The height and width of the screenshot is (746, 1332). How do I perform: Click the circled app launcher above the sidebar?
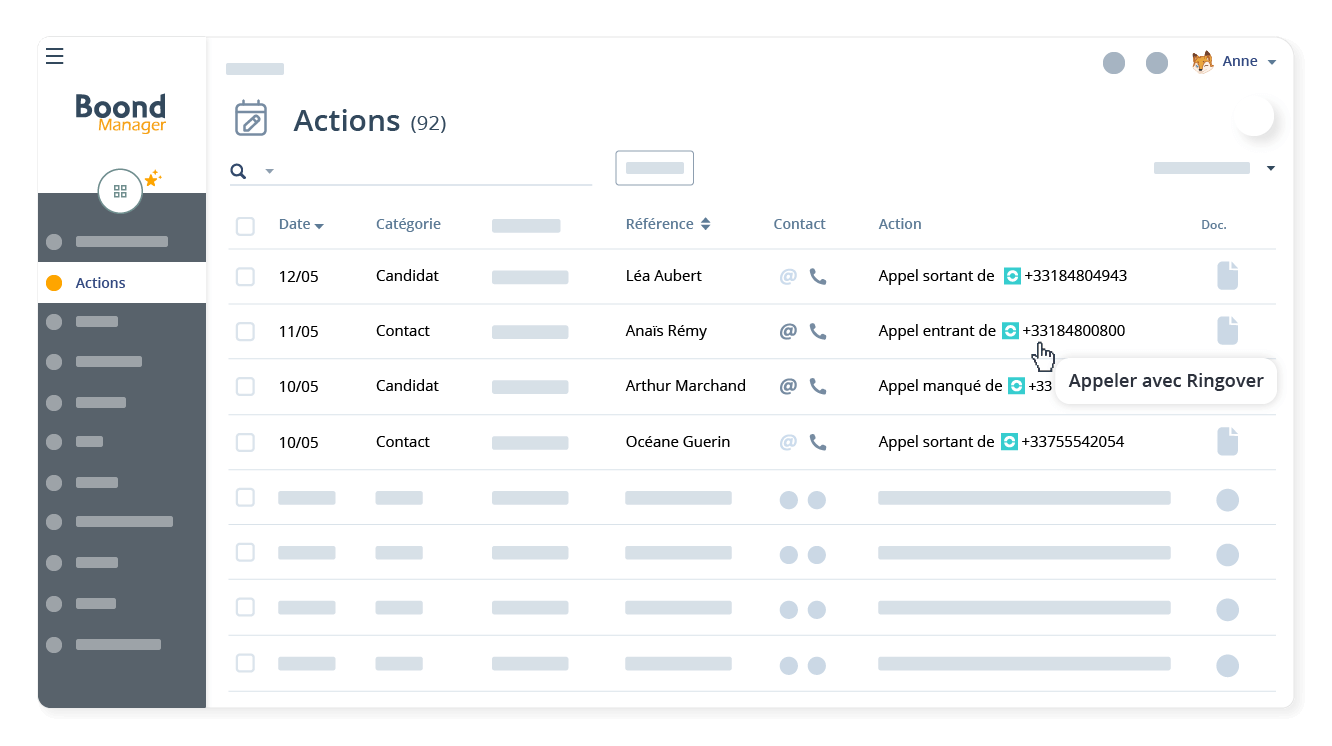pyautogui.click(x=120, y=191)
